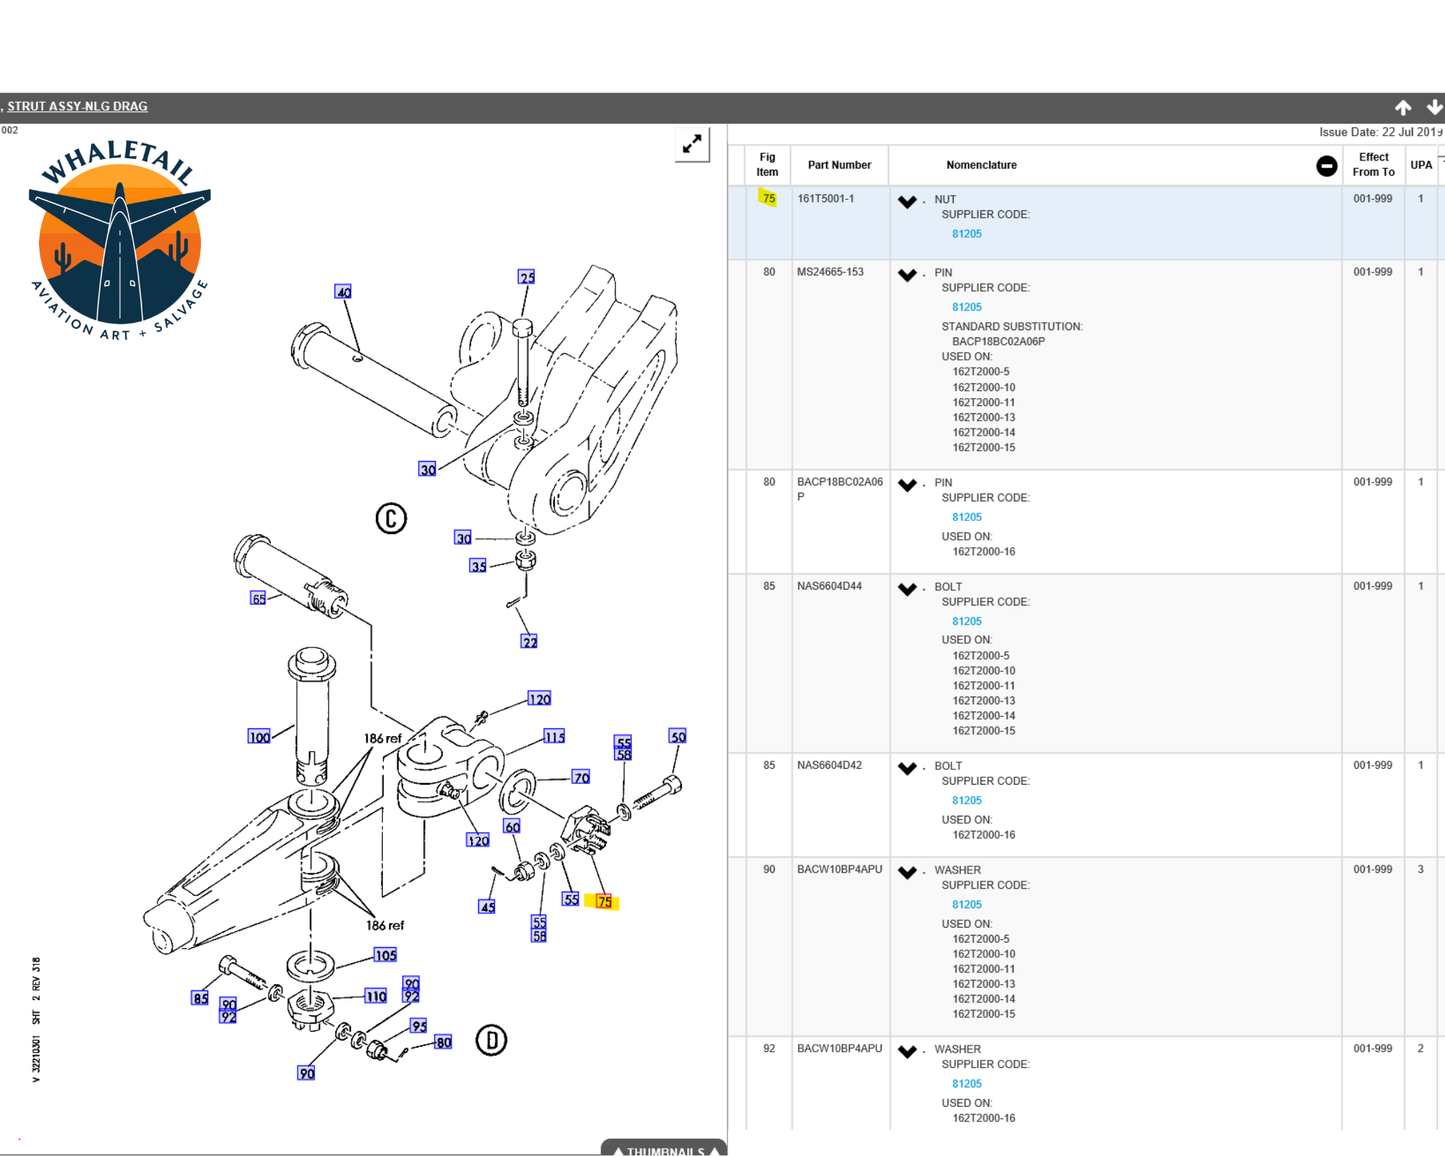Select highlighted callout 75 in diagram
Screen dimensions: 1445x1156
click(604, 902)
